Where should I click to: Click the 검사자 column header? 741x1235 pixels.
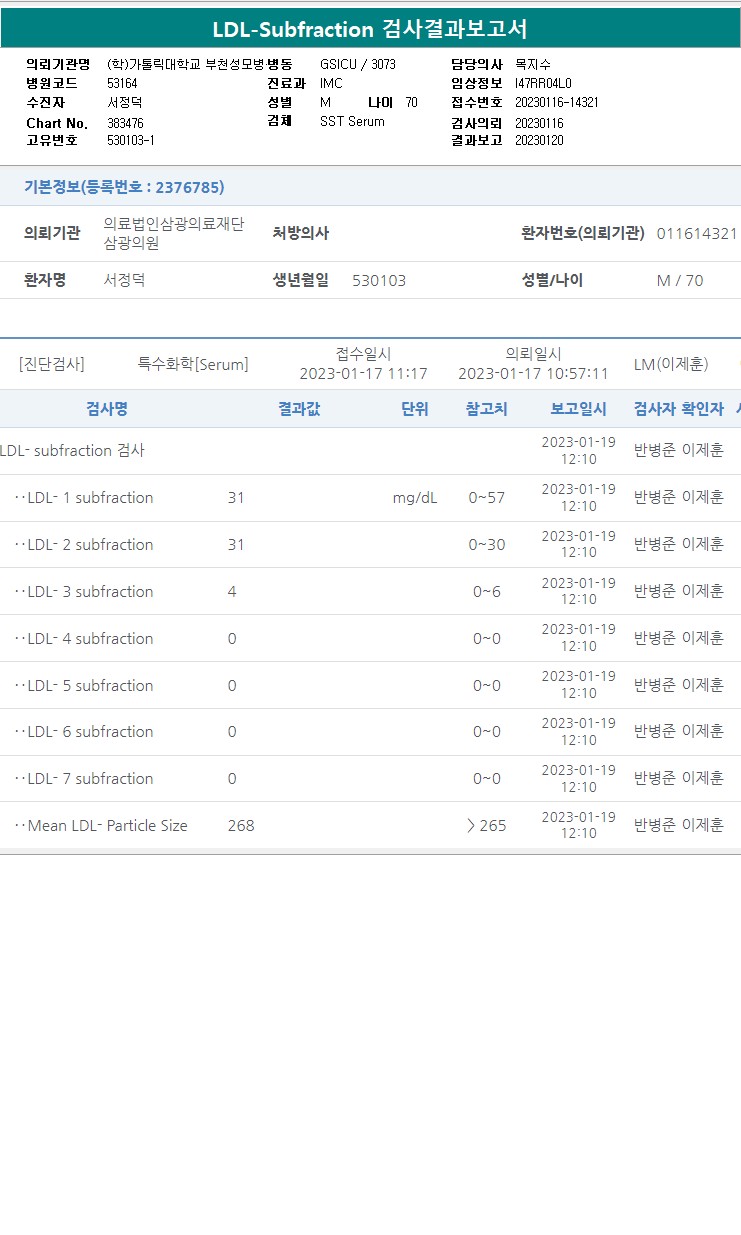pos(655,409)
